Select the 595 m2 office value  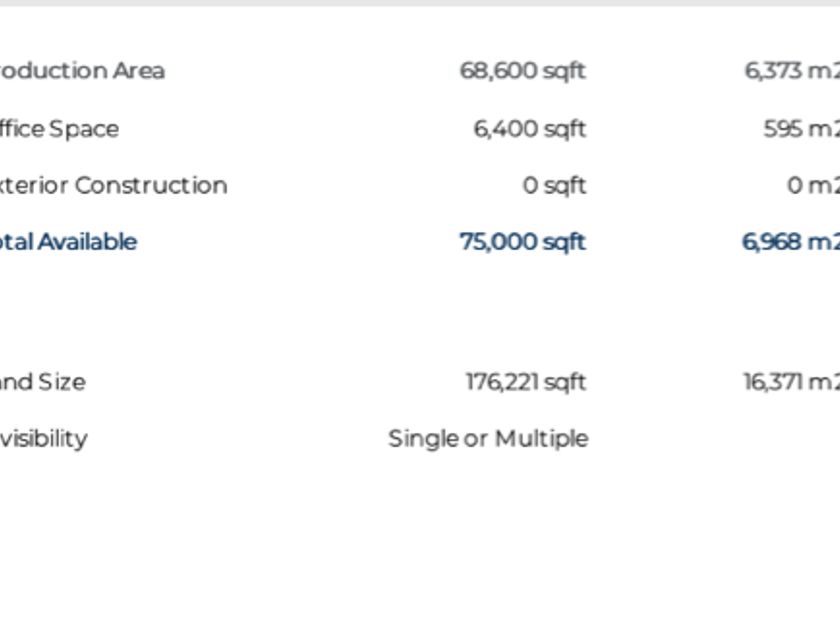(801, 129)
